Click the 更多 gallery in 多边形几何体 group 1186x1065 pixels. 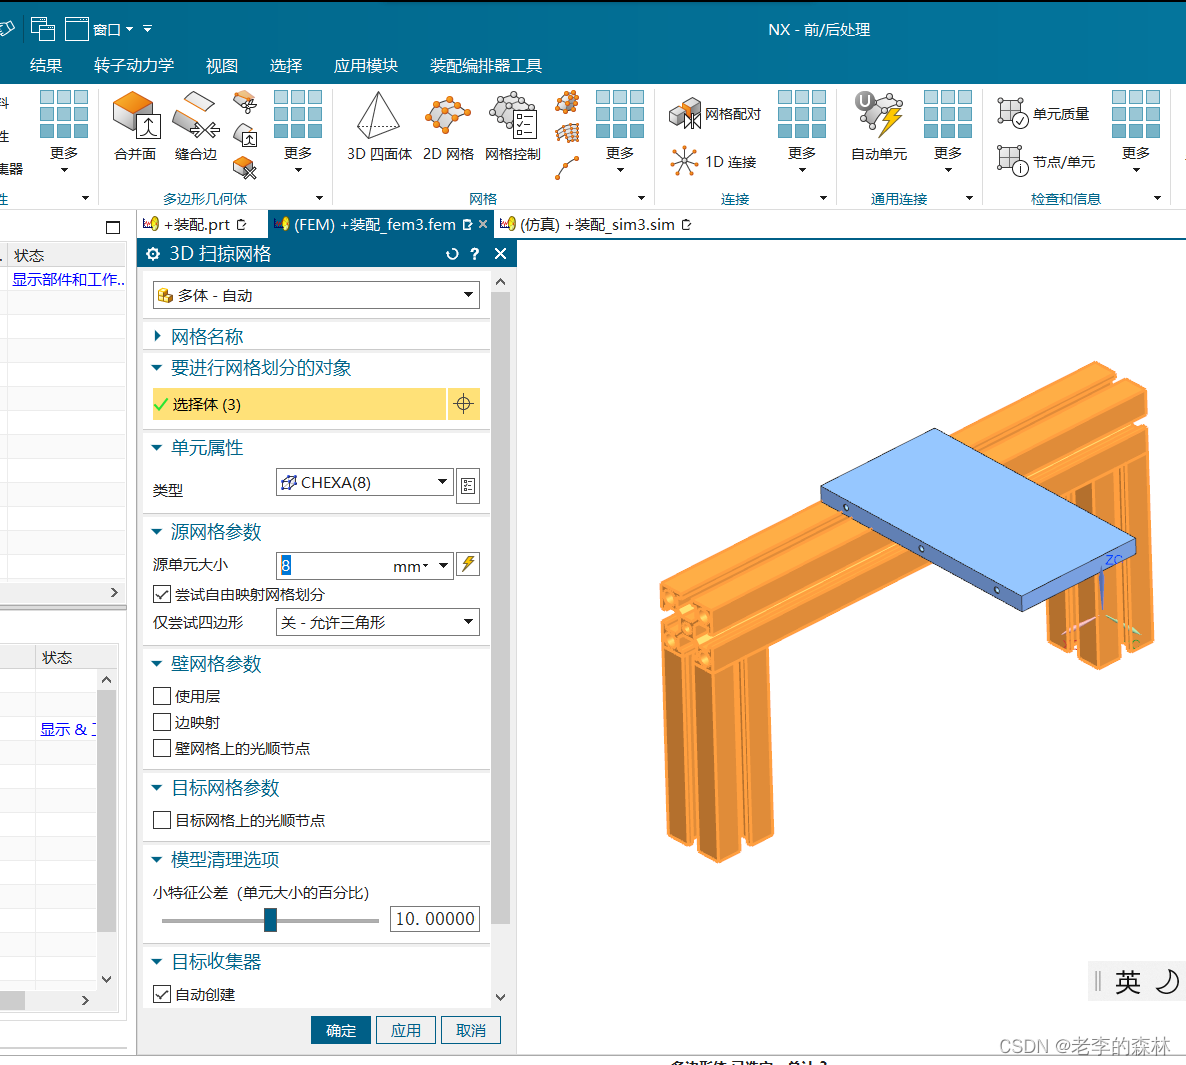click(x=298, y=132)
